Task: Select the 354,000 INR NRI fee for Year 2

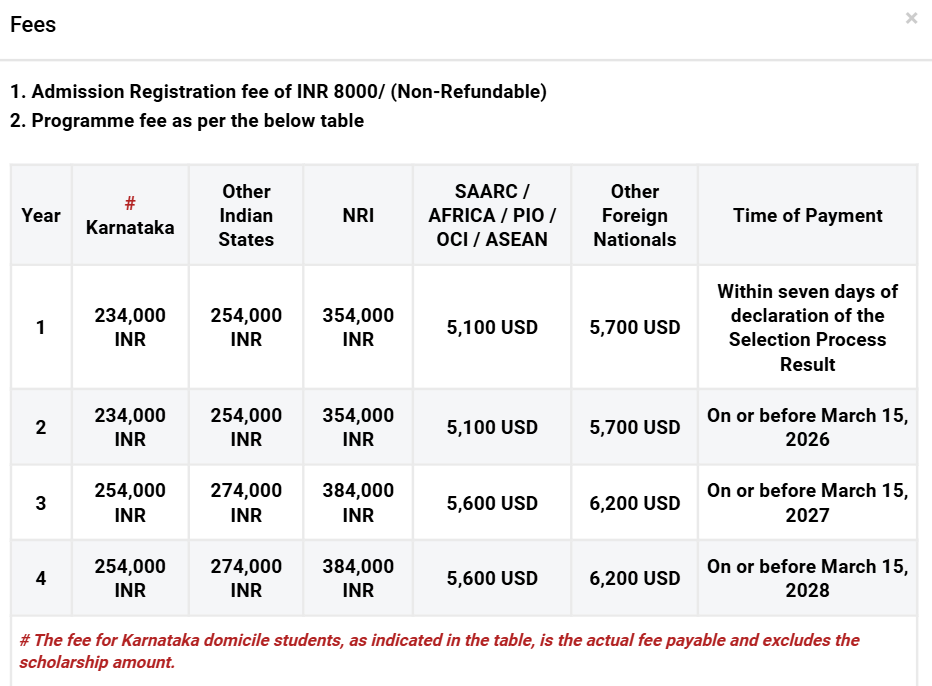Action: click(x=357, y=426)
